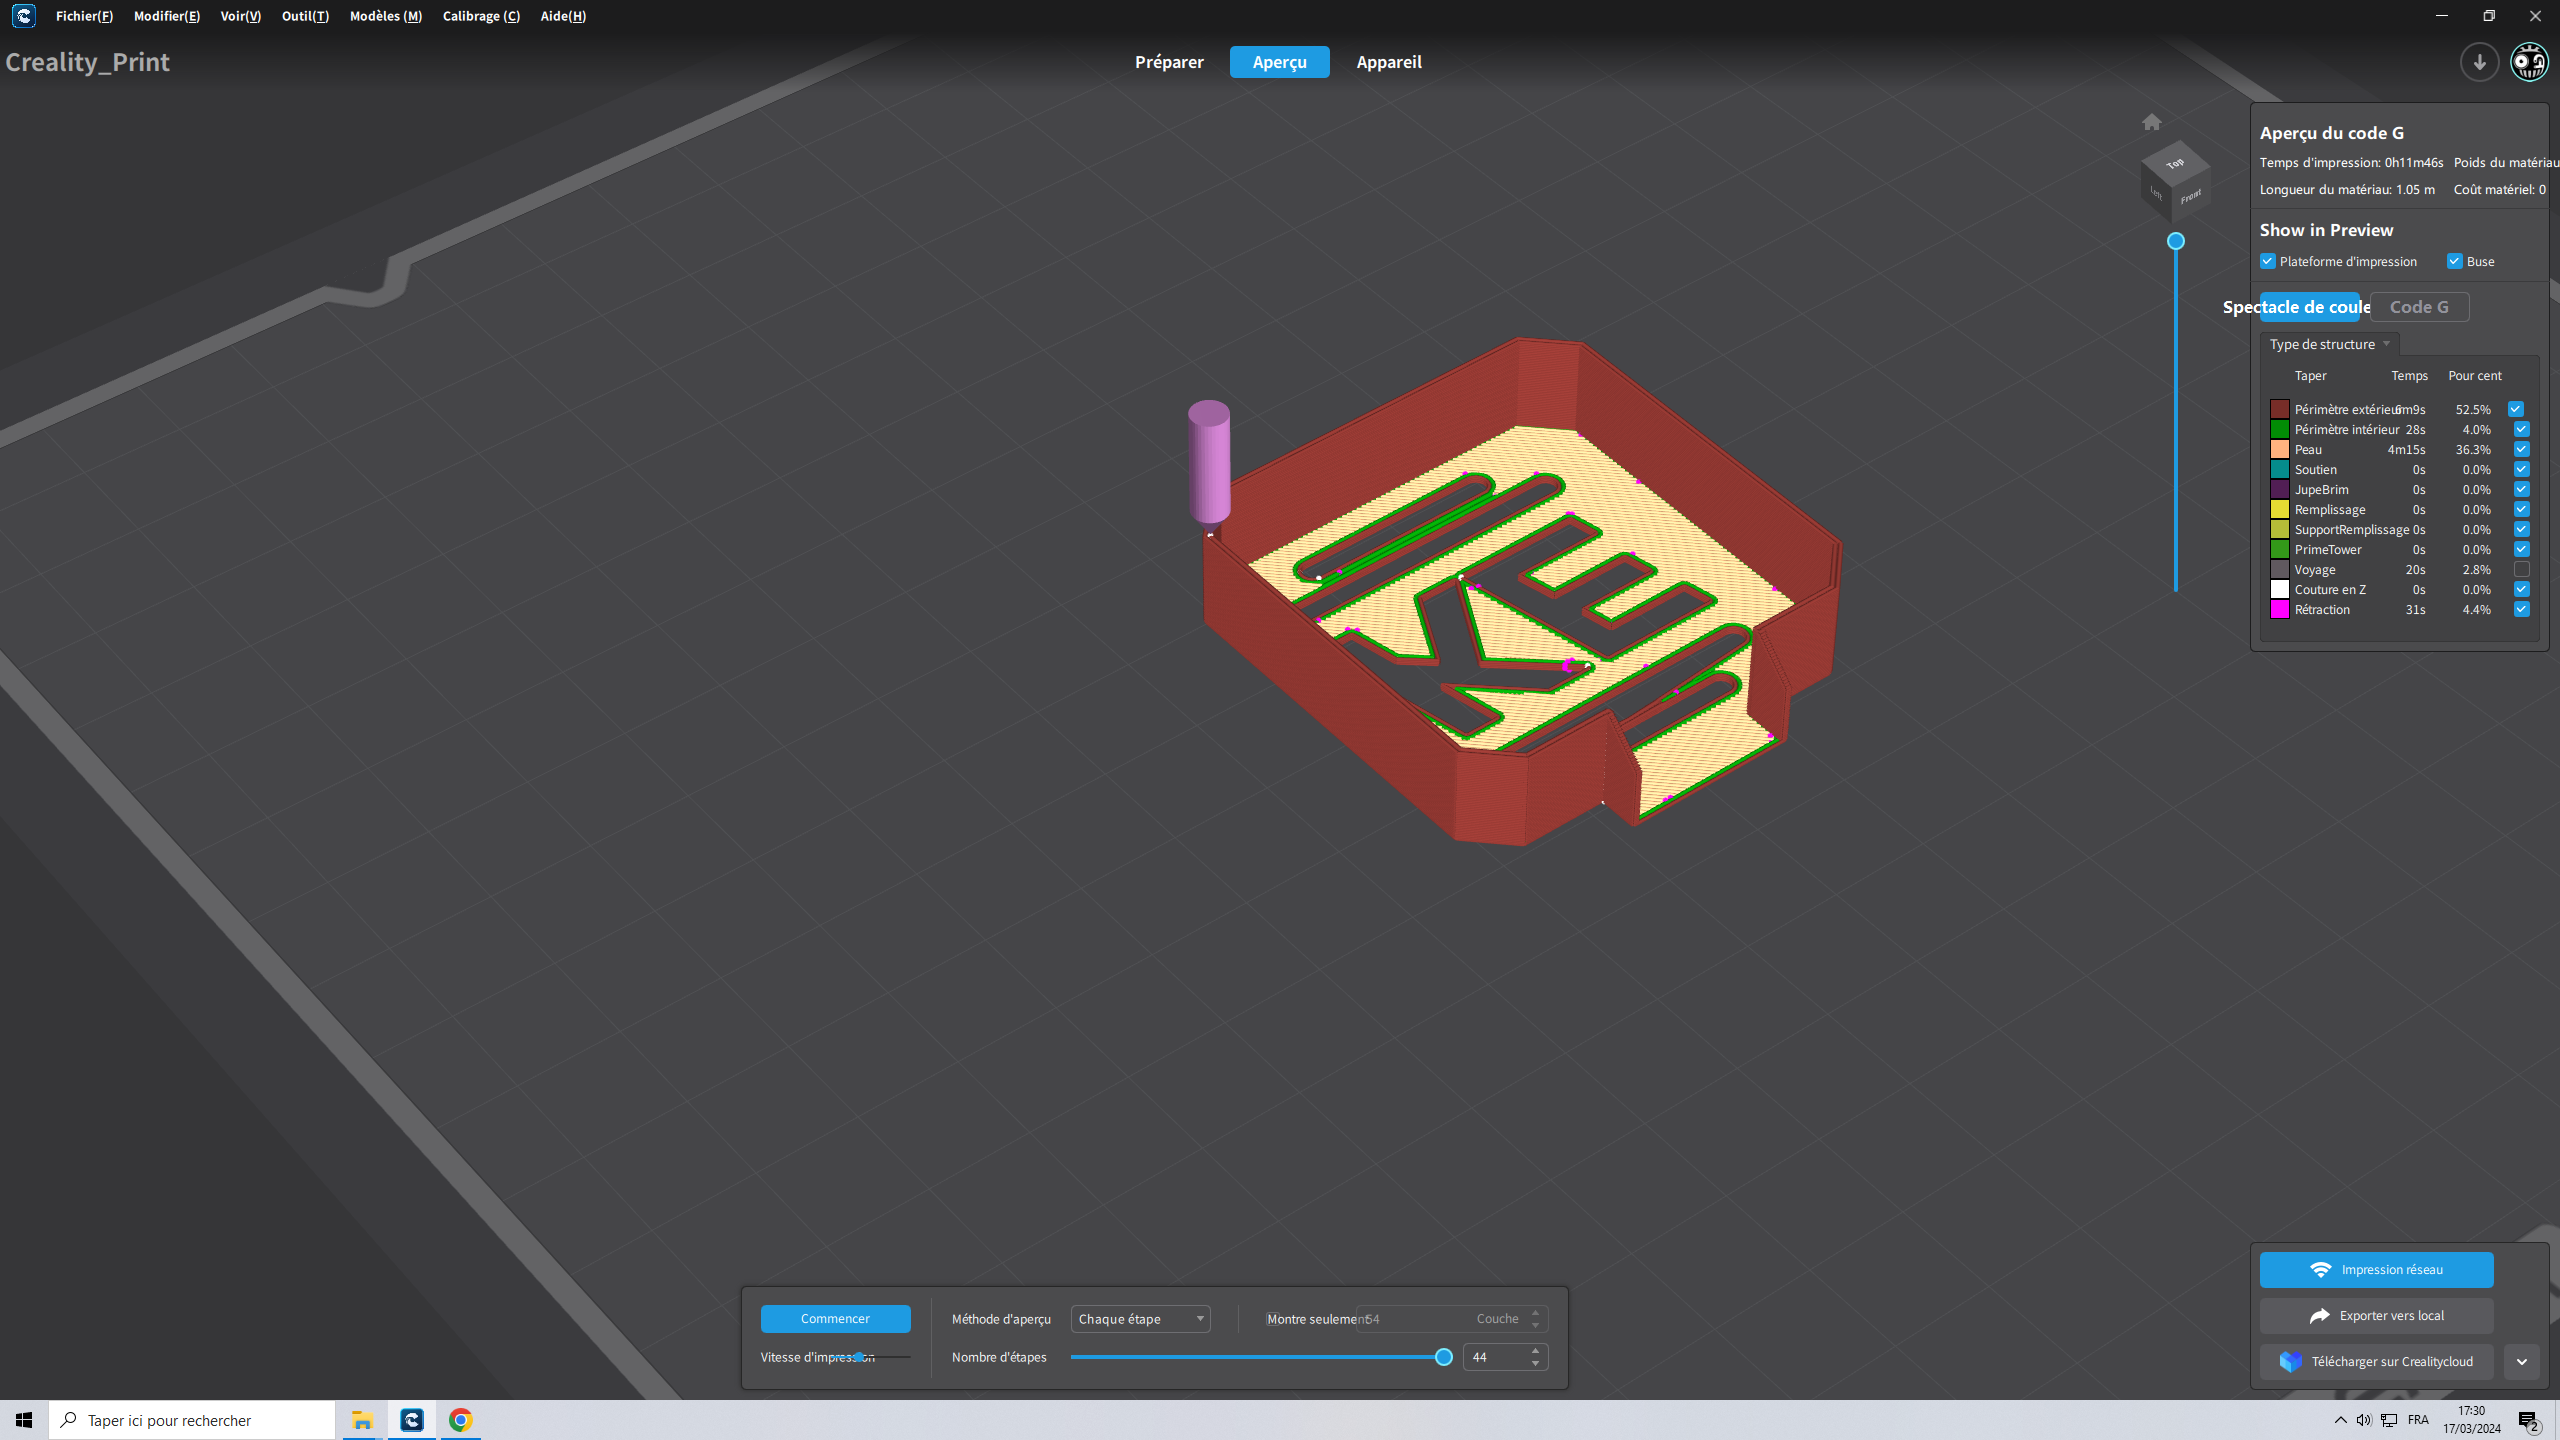Screen dimensions: 2560x1440
Task: Click the Nombre d'étapes slider handle
Action: [x=1443, y=1357]
